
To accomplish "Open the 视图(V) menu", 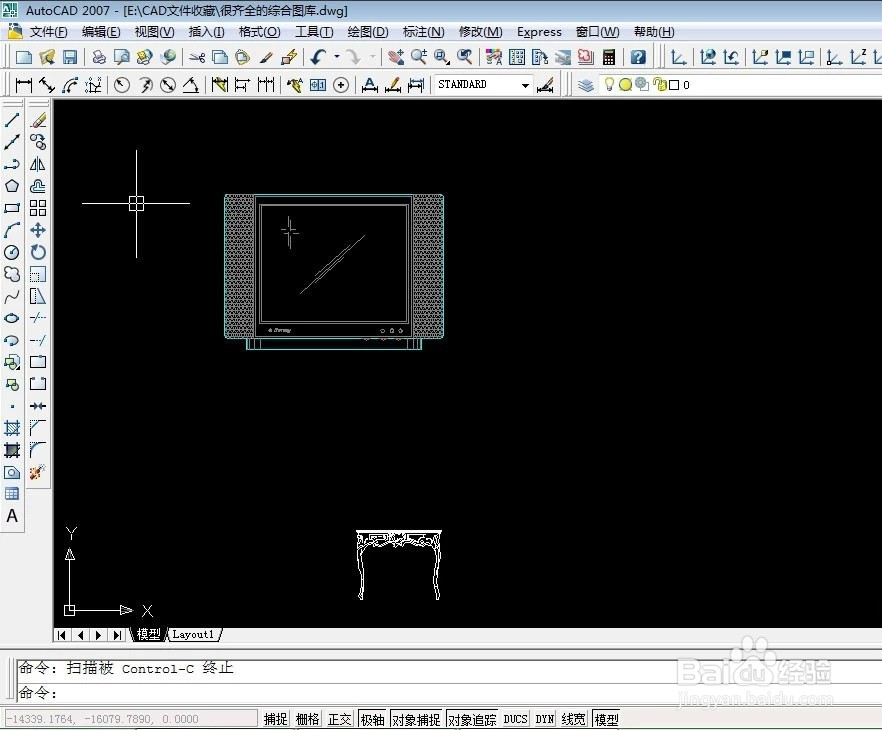I will [154, 32].
